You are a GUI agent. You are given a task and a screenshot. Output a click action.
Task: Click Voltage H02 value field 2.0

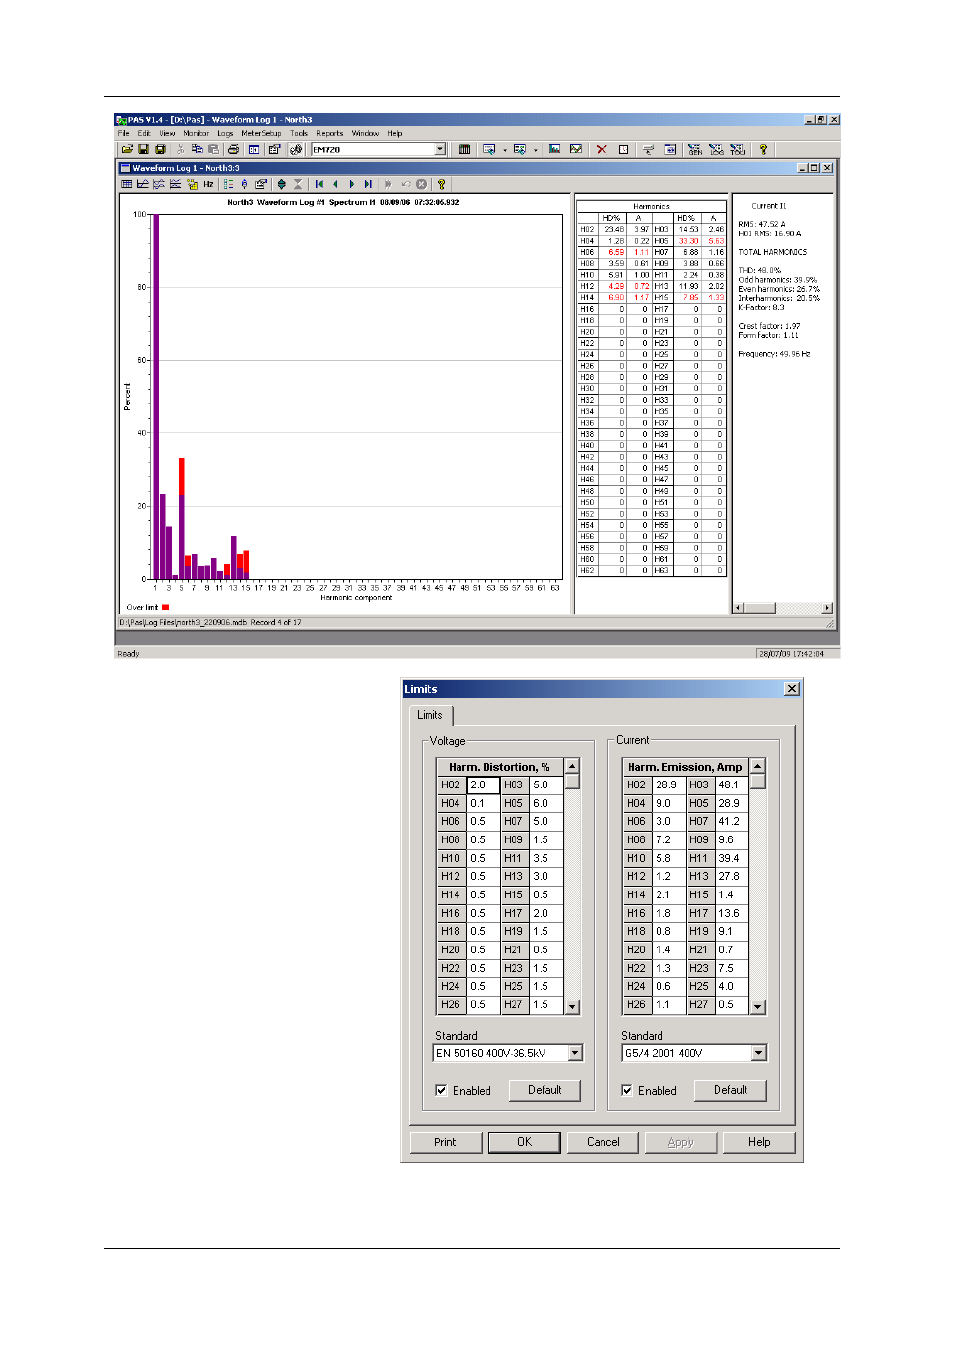pyautogui.click(x=483, y=785)
